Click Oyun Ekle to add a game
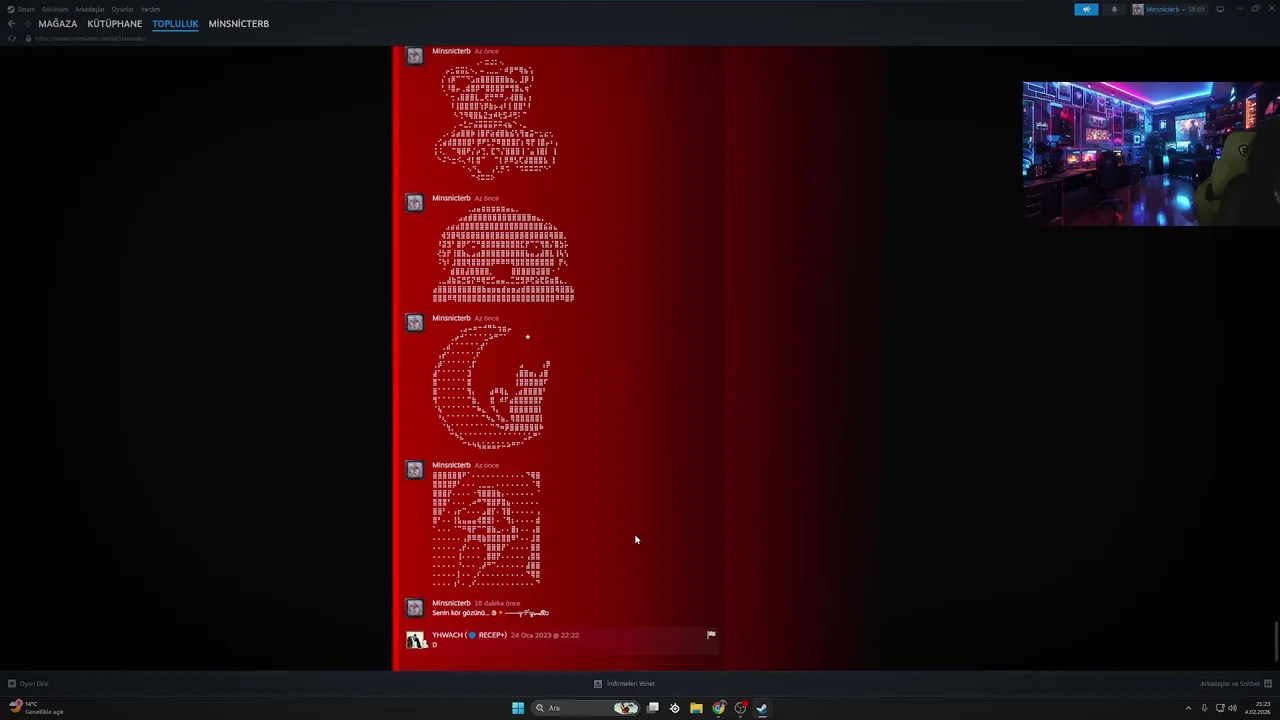This screenshot has width=1280, height=720. tap(28, 684)
